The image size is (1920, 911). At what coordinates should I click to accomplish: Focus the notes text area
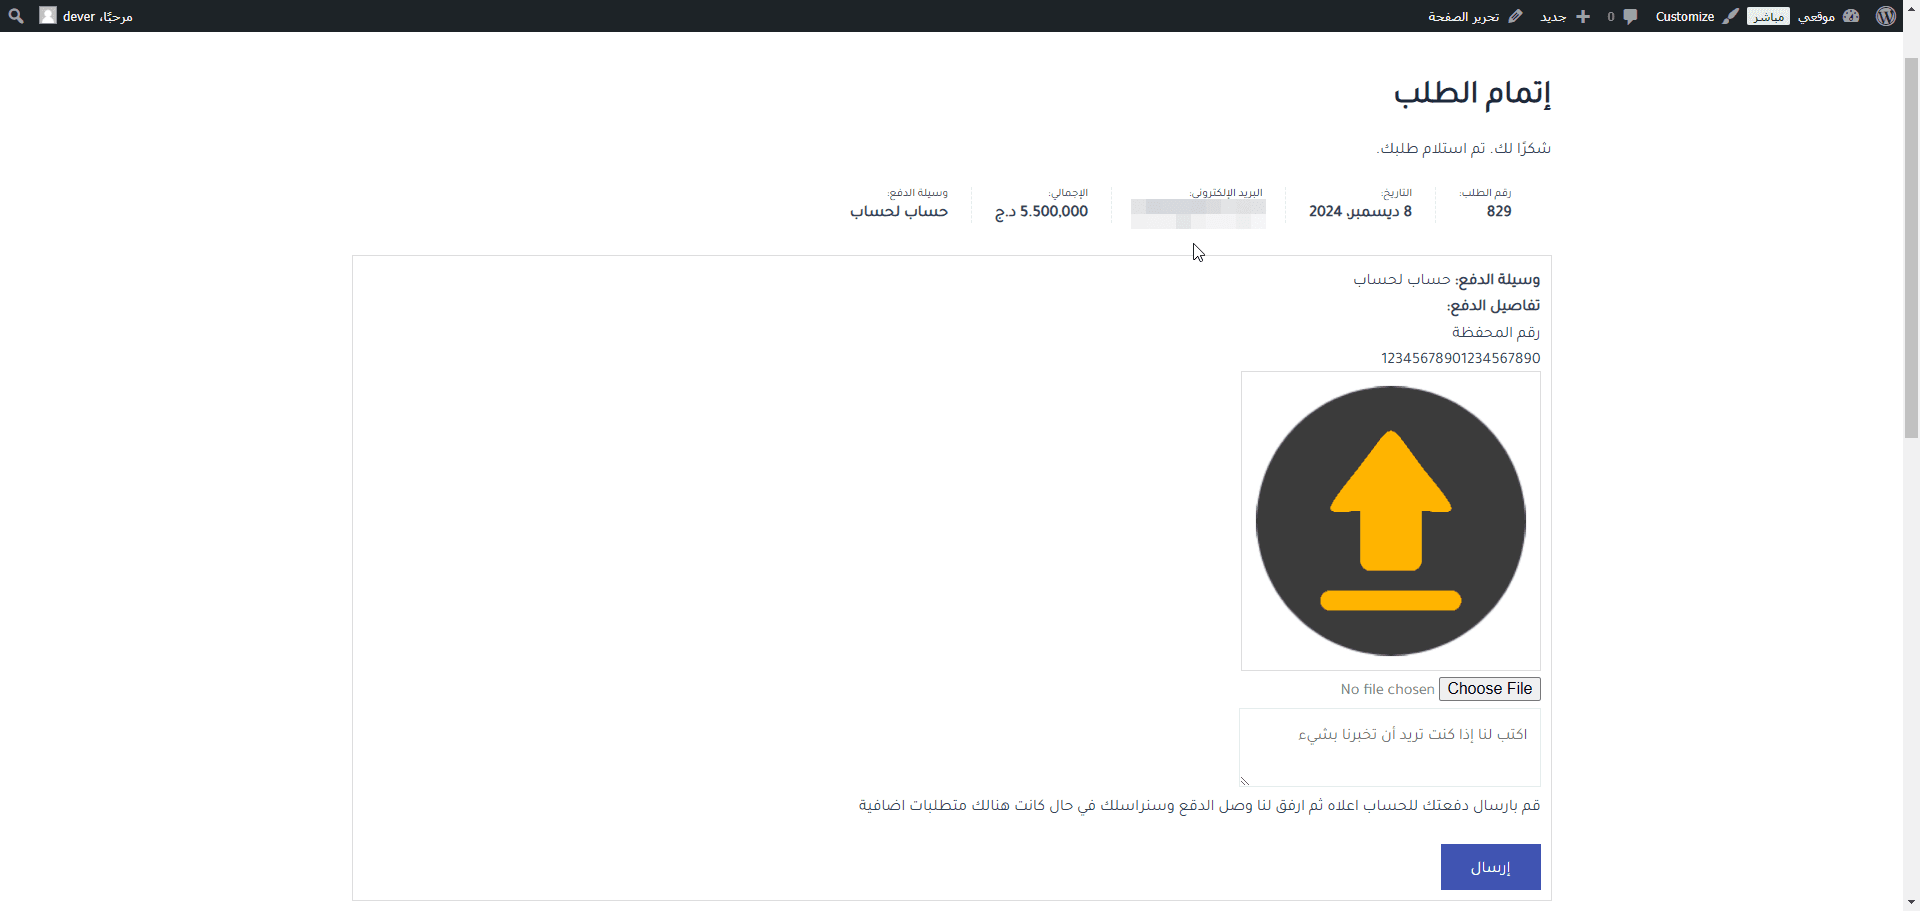pos(1390,748)
